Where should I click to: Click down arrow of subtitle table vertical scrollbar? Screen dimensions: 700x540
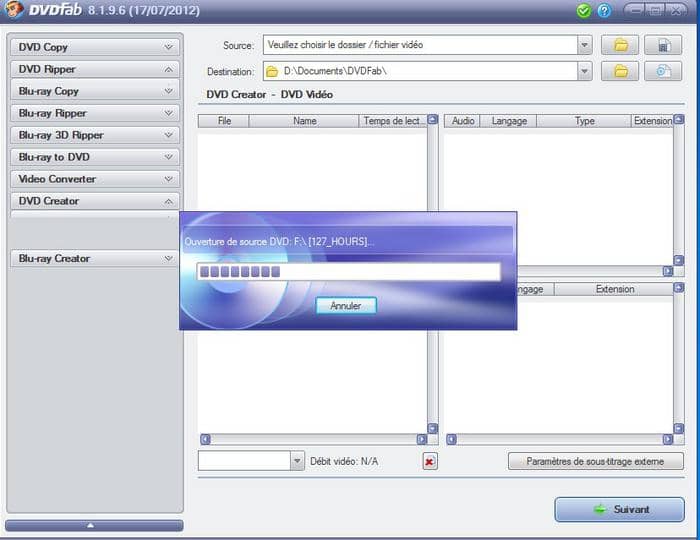679,428
